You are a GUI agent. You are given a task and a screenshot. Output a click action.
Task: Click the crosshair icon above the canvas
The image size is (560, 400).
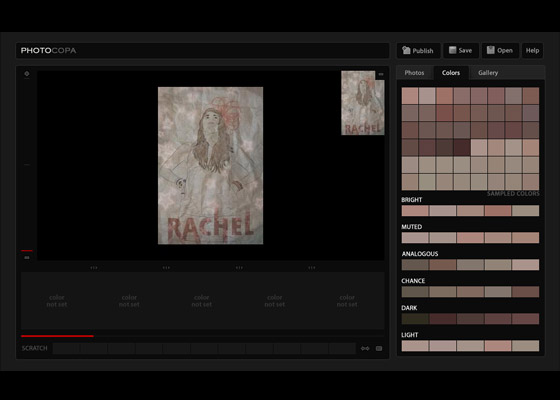(x=27, y=74)
